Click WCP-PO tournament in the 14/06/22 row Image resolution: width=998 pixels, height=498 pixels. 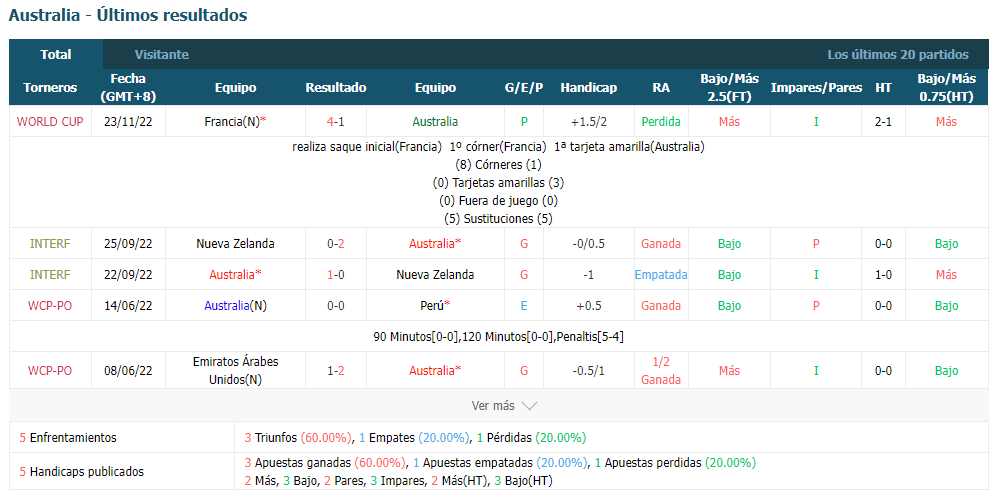(50, 306)
